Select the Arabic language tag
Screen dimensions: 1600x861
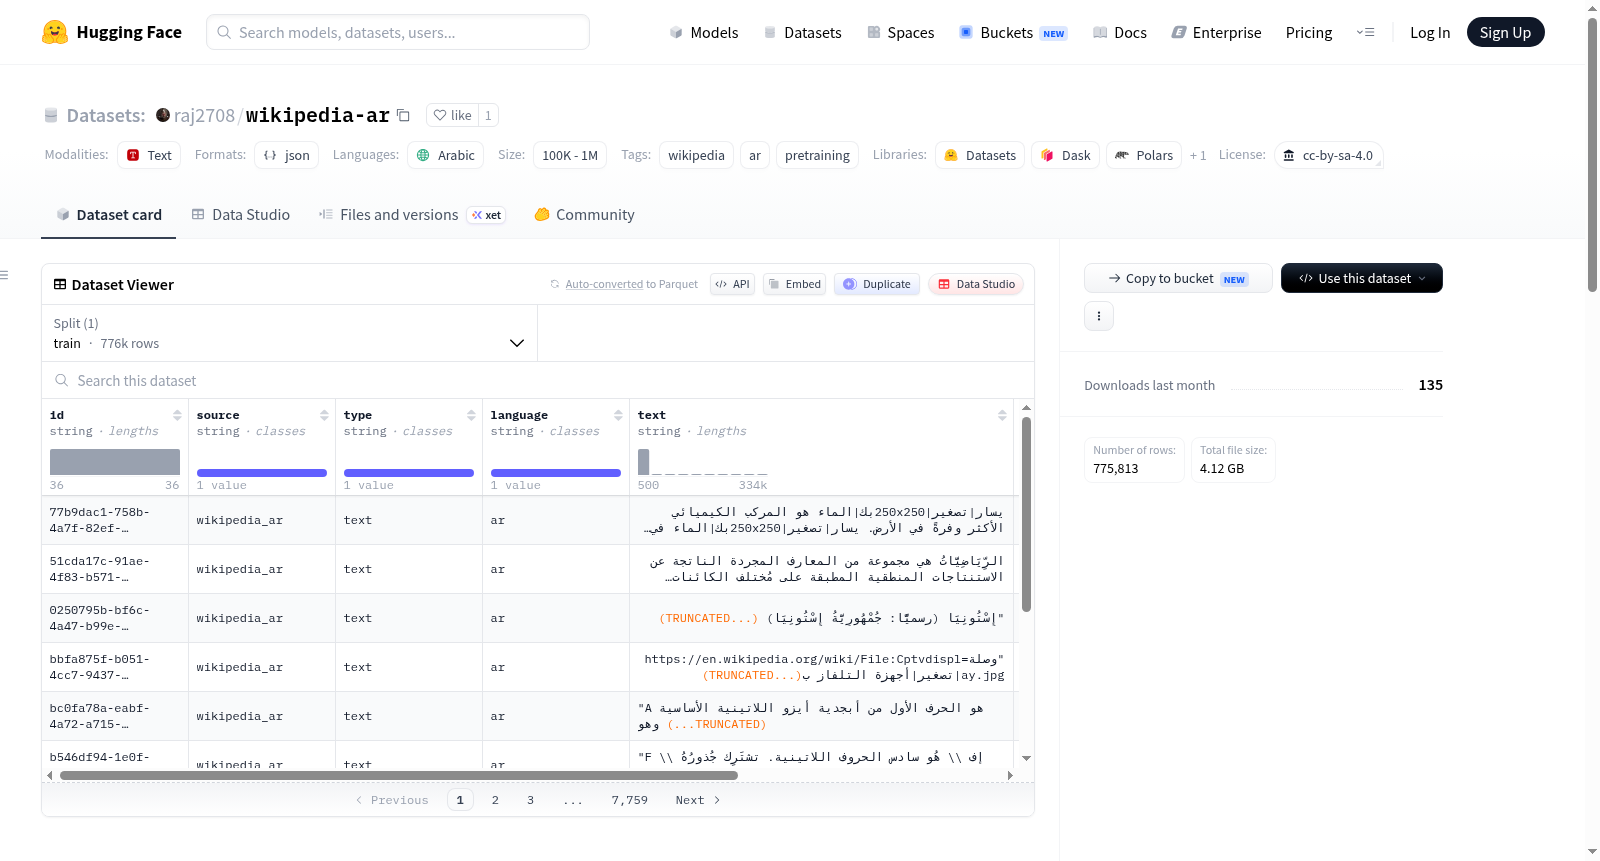[446, 155]
